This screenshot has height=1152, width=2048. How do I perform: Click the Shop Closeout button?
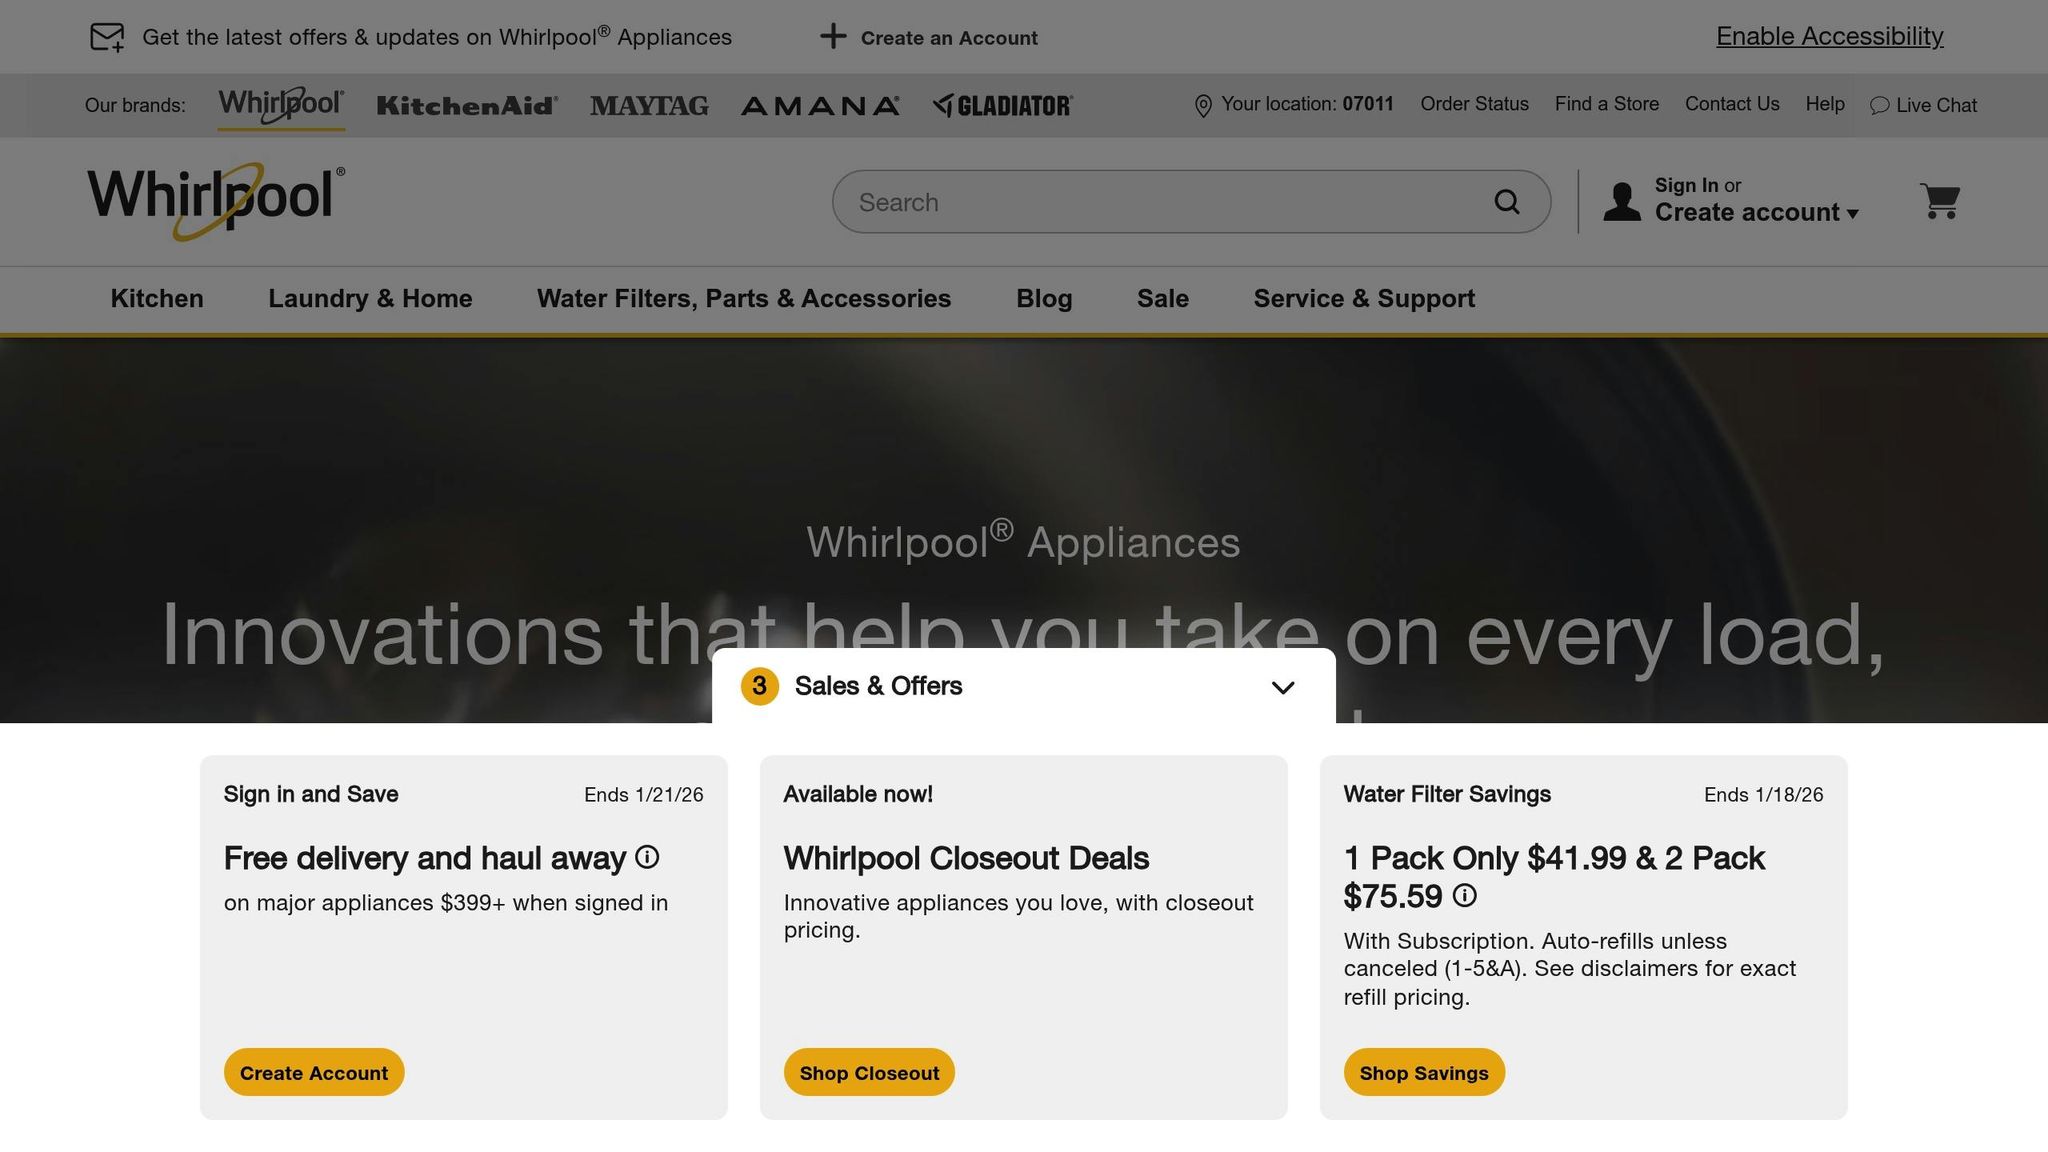[869, 1072]
